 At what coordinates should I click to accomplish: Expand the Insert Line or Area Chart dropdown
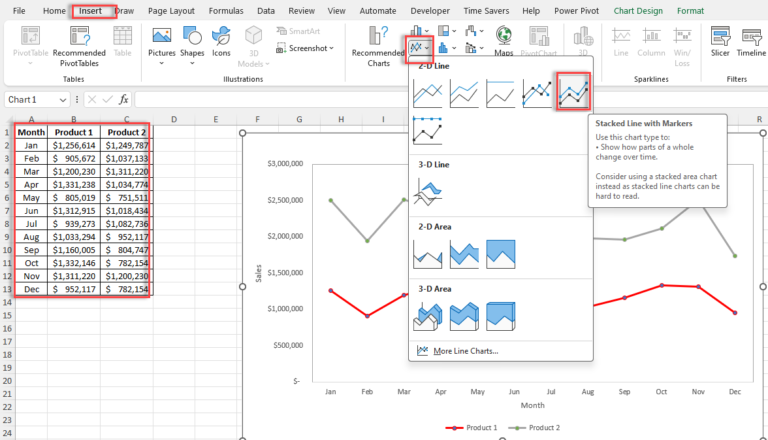[x=420, y=49]
